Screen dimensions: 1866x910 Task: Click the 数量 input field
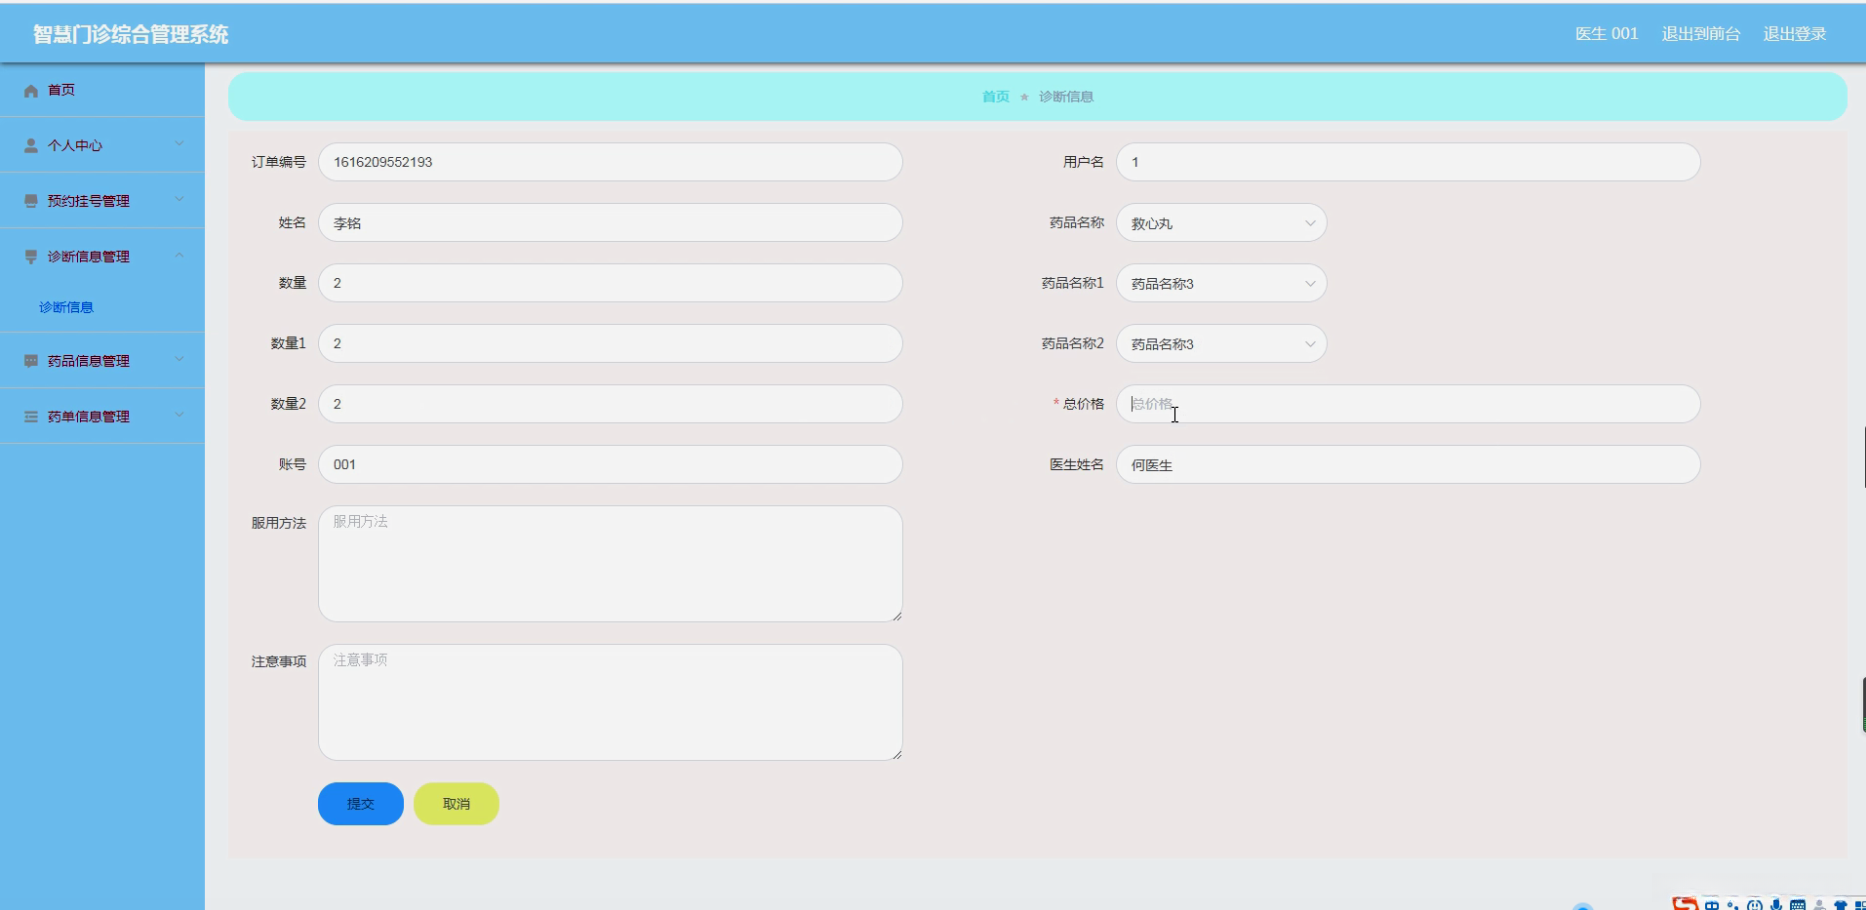coord(610,284)
